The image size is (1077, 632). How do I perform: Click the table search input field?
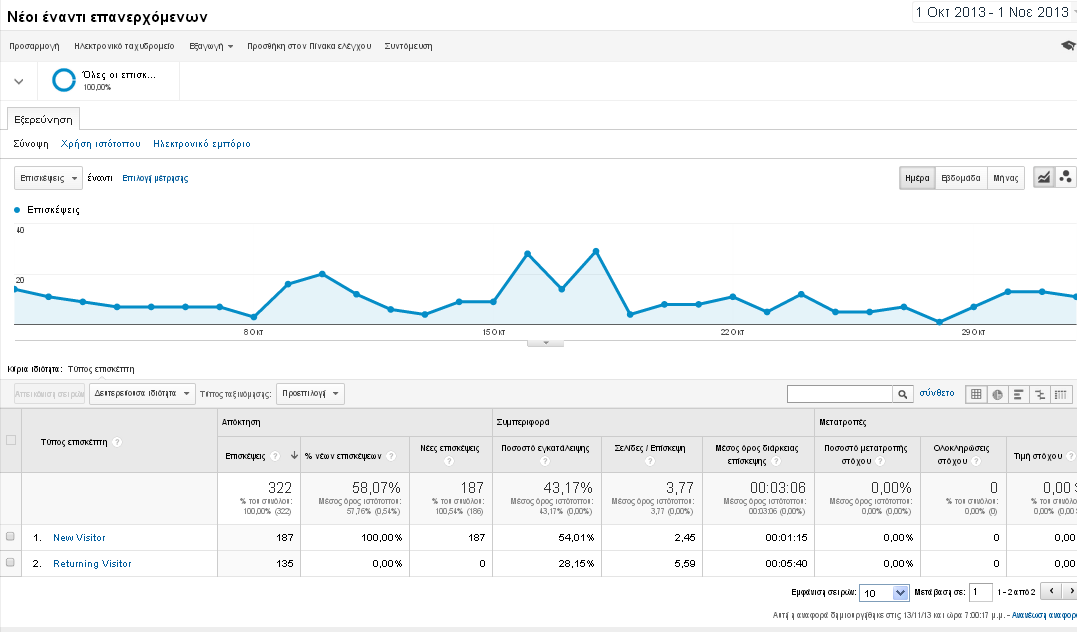coord(839,394)
